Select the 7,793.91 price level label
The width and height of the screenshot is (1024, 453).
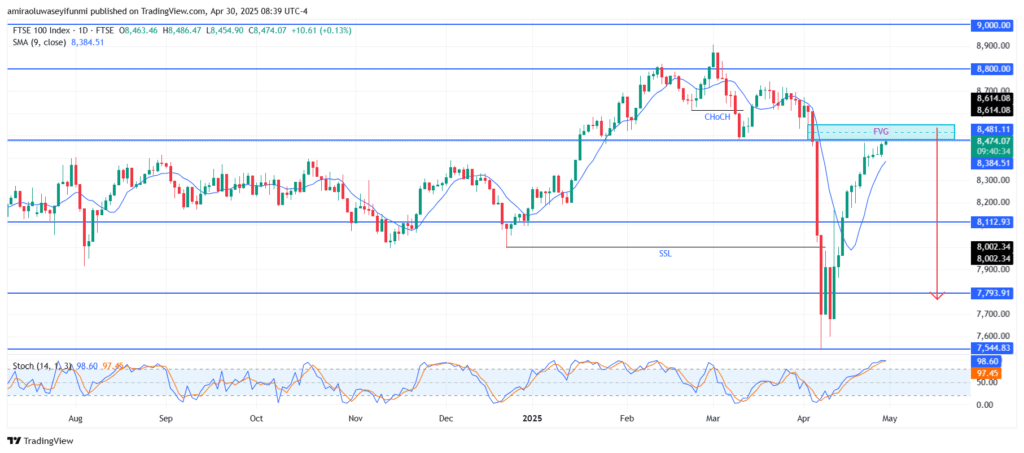pyautogui.click(x=994, y=293)
